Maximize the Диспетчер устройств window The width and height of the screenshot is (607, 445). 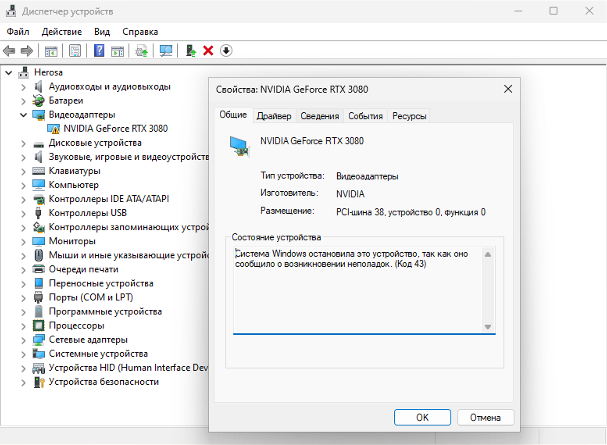554,11
